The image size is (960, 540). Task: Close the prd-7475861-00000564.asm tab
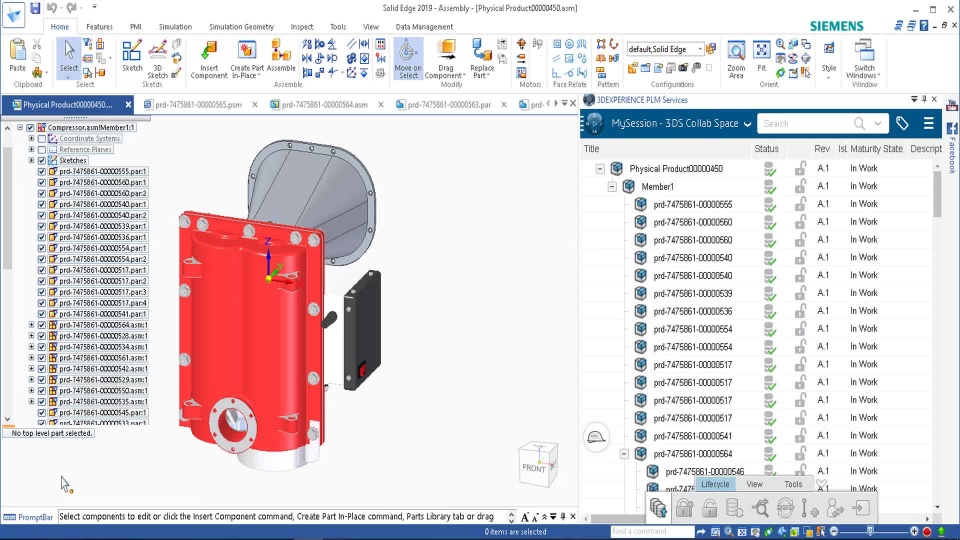pos(381,105)
